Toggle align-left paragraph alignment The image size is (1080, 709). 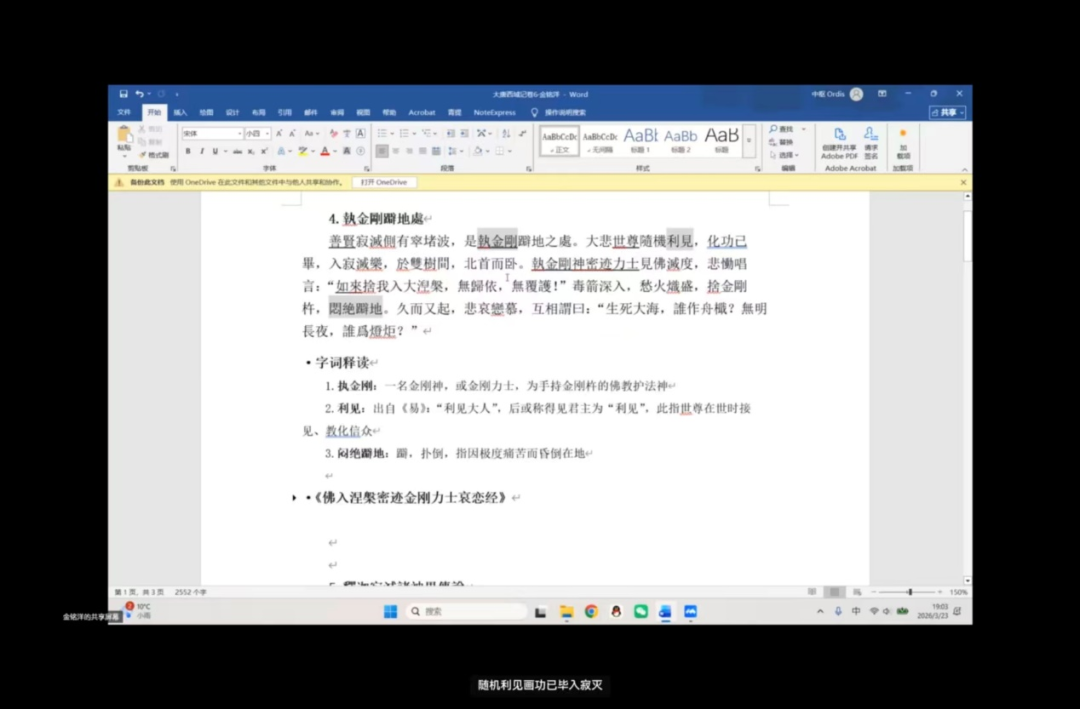(382, 151)
